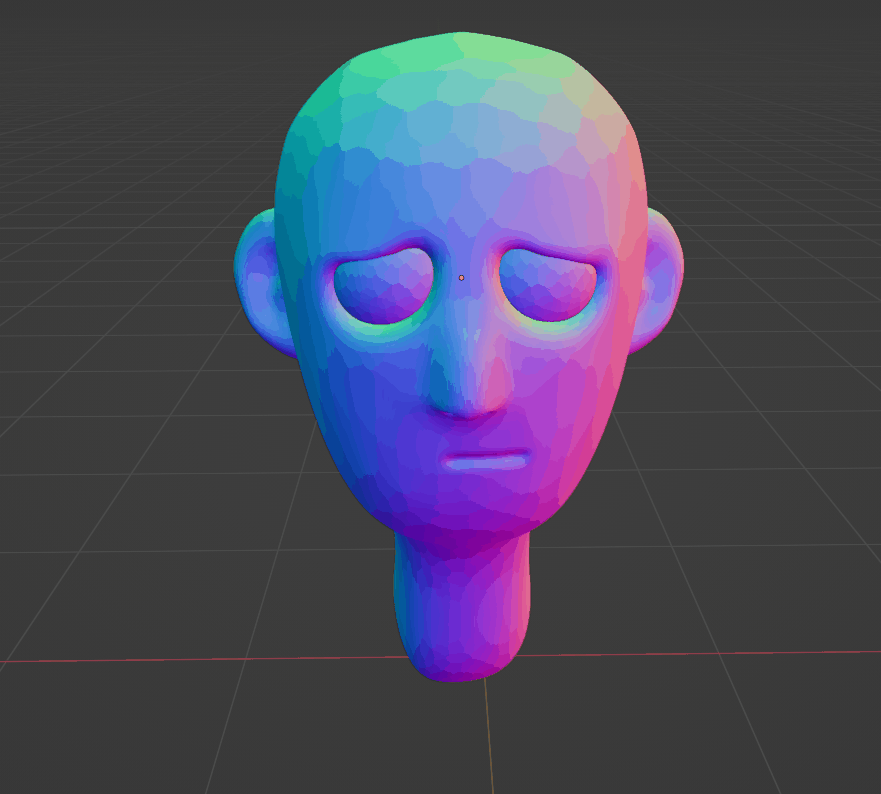
Task: Click the orange origin dot between the eyes
Action: [461, 278]
